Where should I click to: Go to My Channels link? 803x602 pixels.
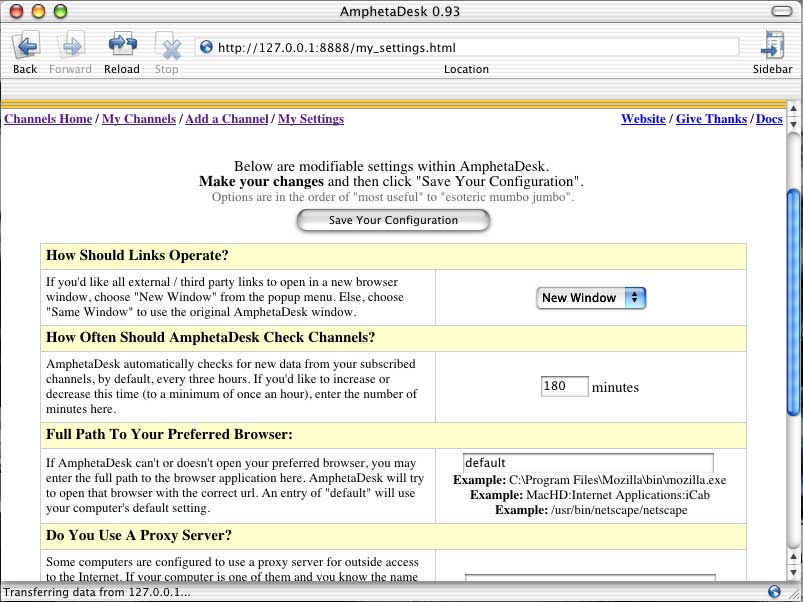pyautogui.click(x=139, y=119)
